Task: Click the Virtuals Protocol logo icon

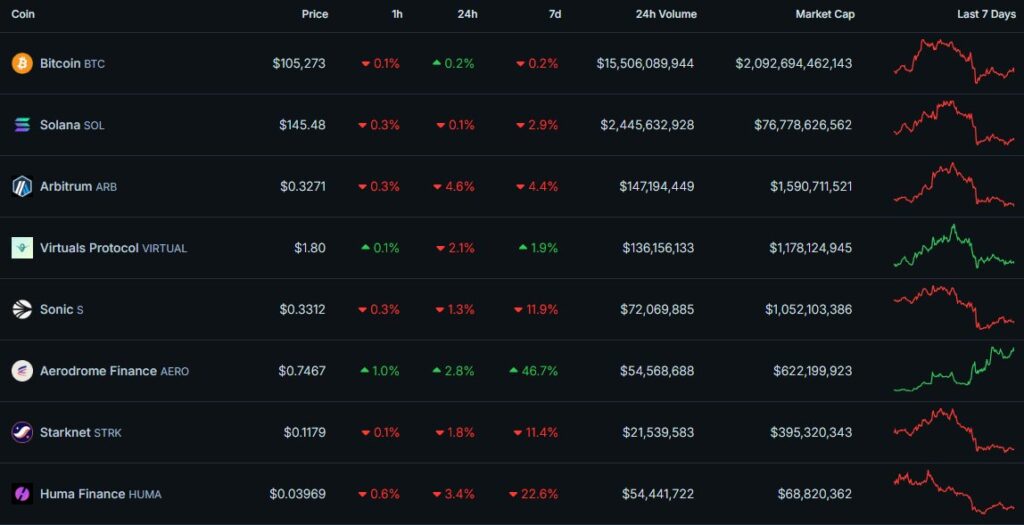Action: (22, 248)
